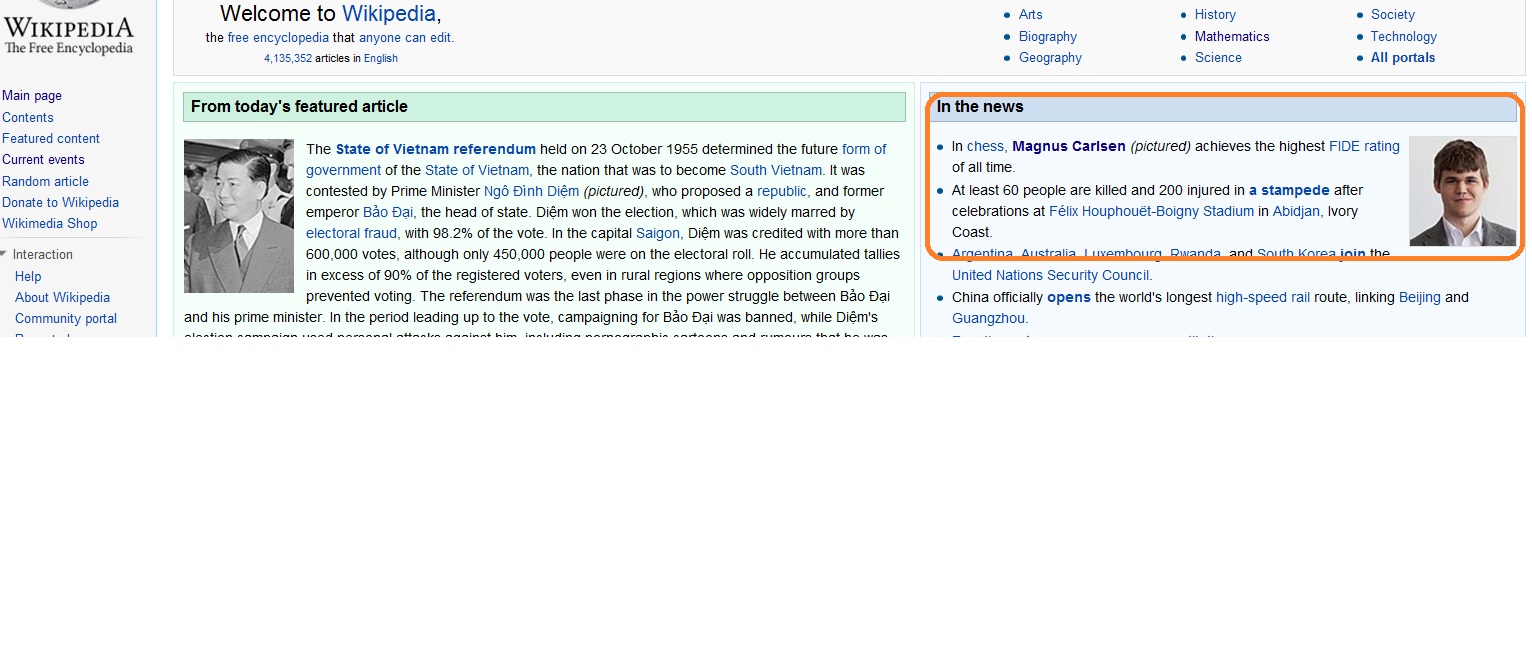Open the Biography portal
This screenshot has height=671, width=1532.
coord(1047,36)
